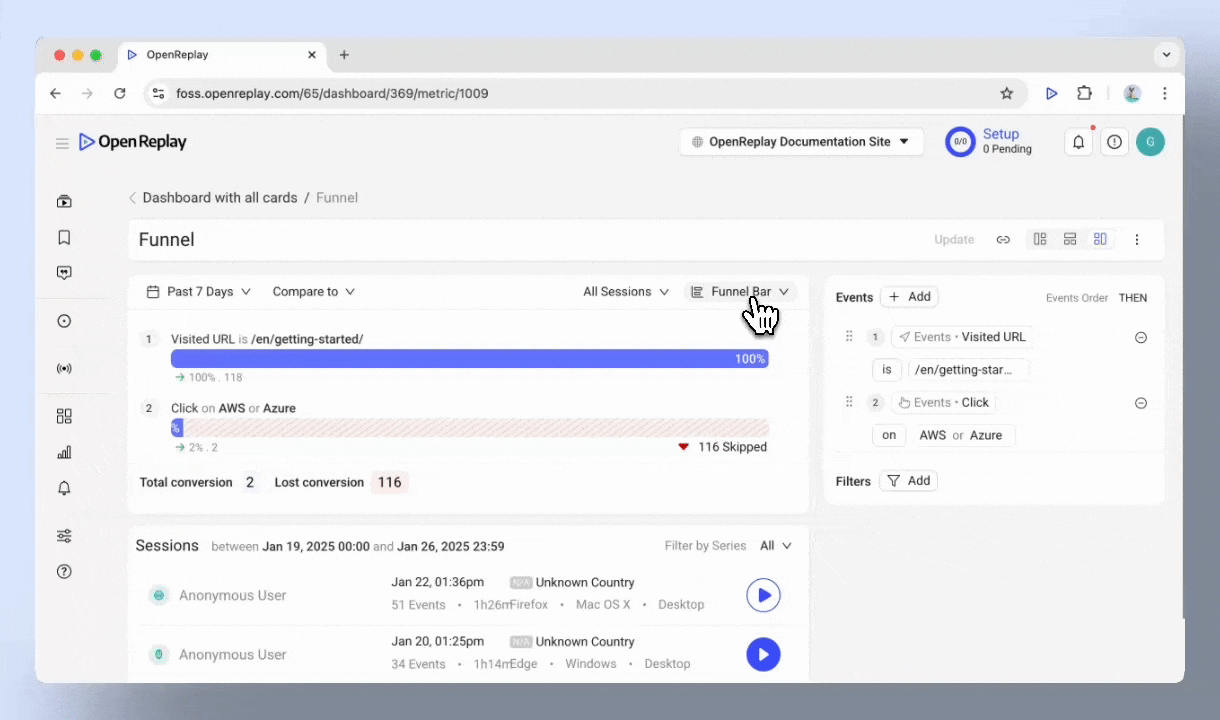Click the info exclamation icon in header
This screenshot has width=1220, height=720.
coord(1114,142)
